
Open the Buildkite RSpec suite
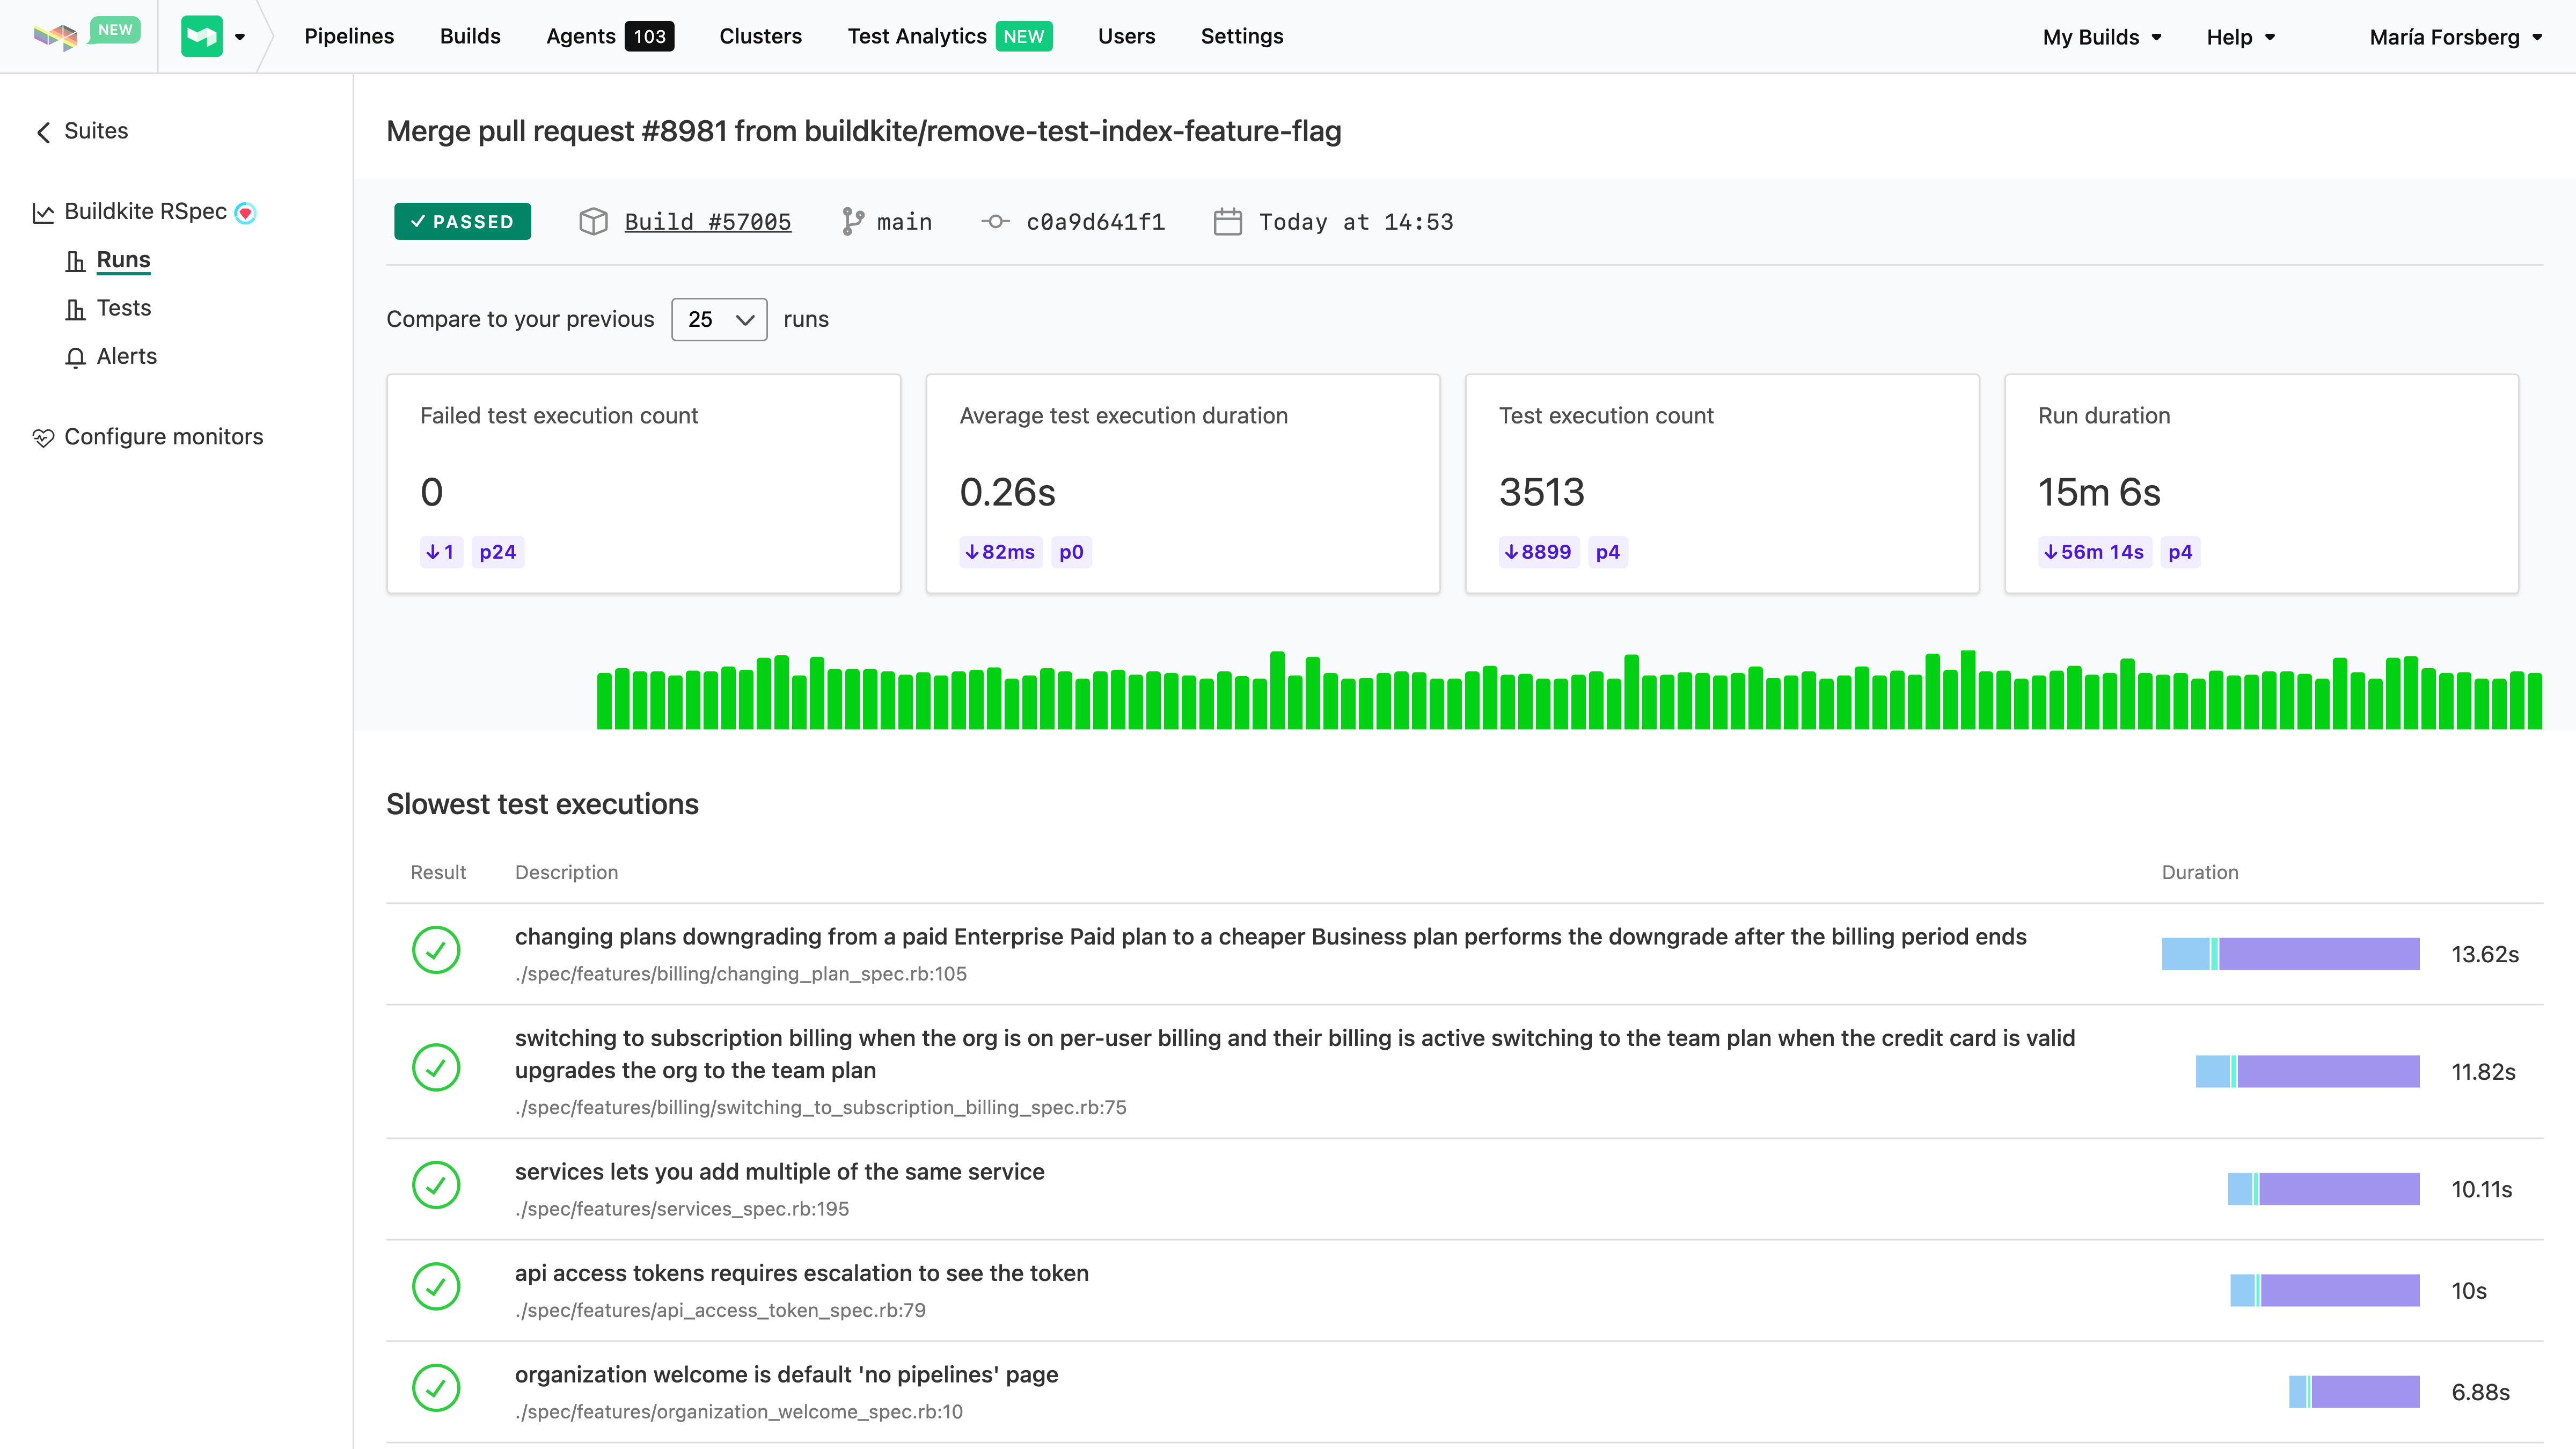click(145, 211)
